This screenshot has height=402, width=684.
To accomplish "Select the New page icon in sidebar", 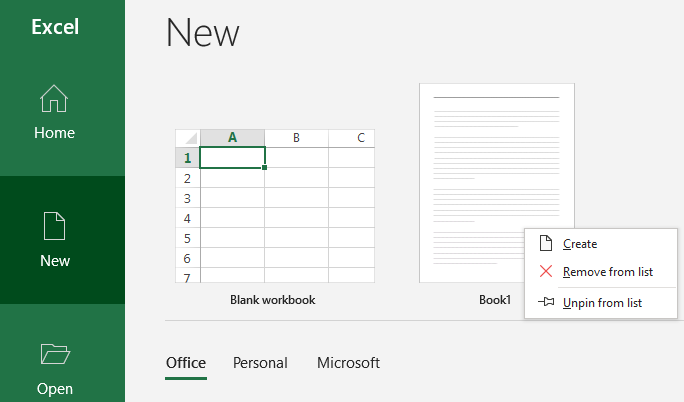I will tap(55, 226).
